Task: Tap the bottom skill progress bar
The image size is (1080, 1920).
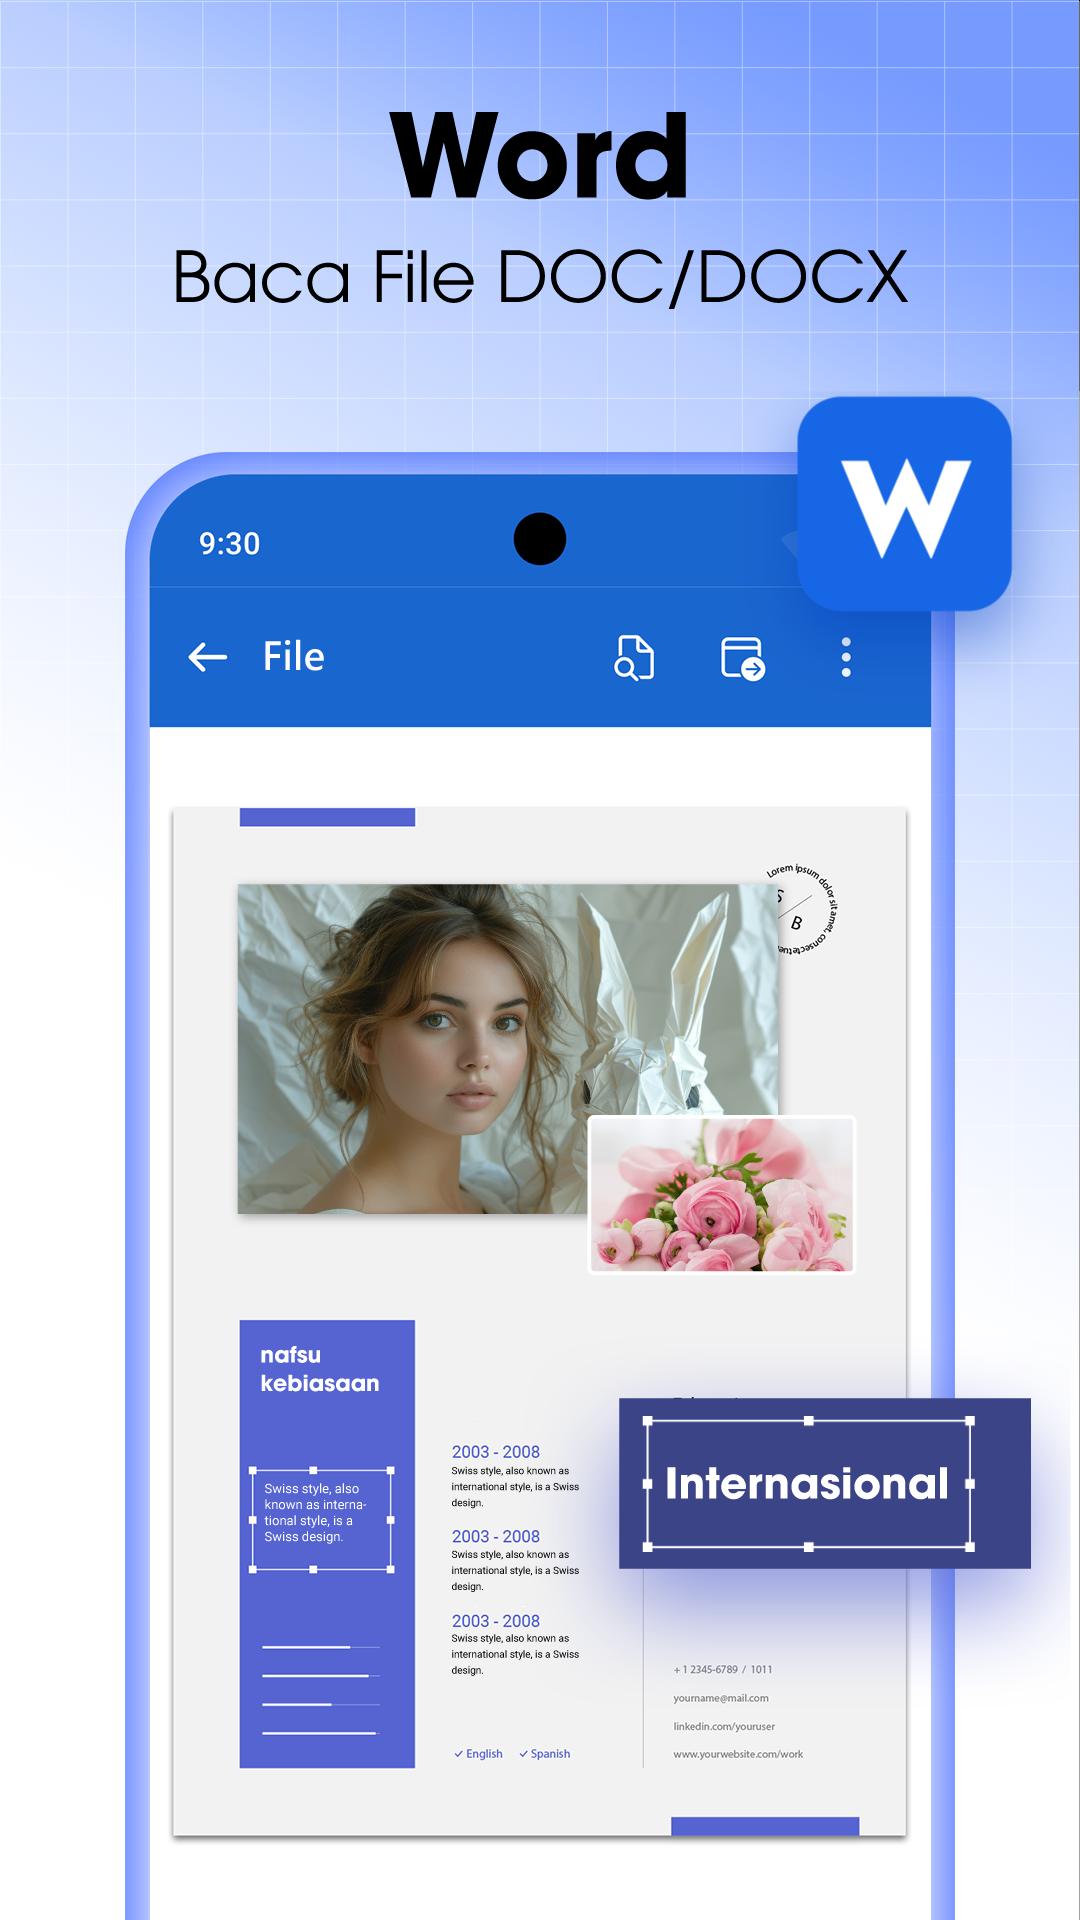Action: (x=321, y=1733)
